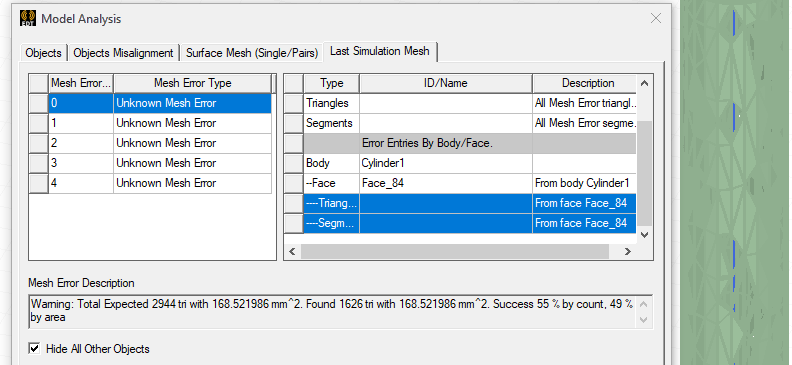This screenshot has width=792, height=365.
Task: Click the EDT application icon in title bar
Action: 28,19
